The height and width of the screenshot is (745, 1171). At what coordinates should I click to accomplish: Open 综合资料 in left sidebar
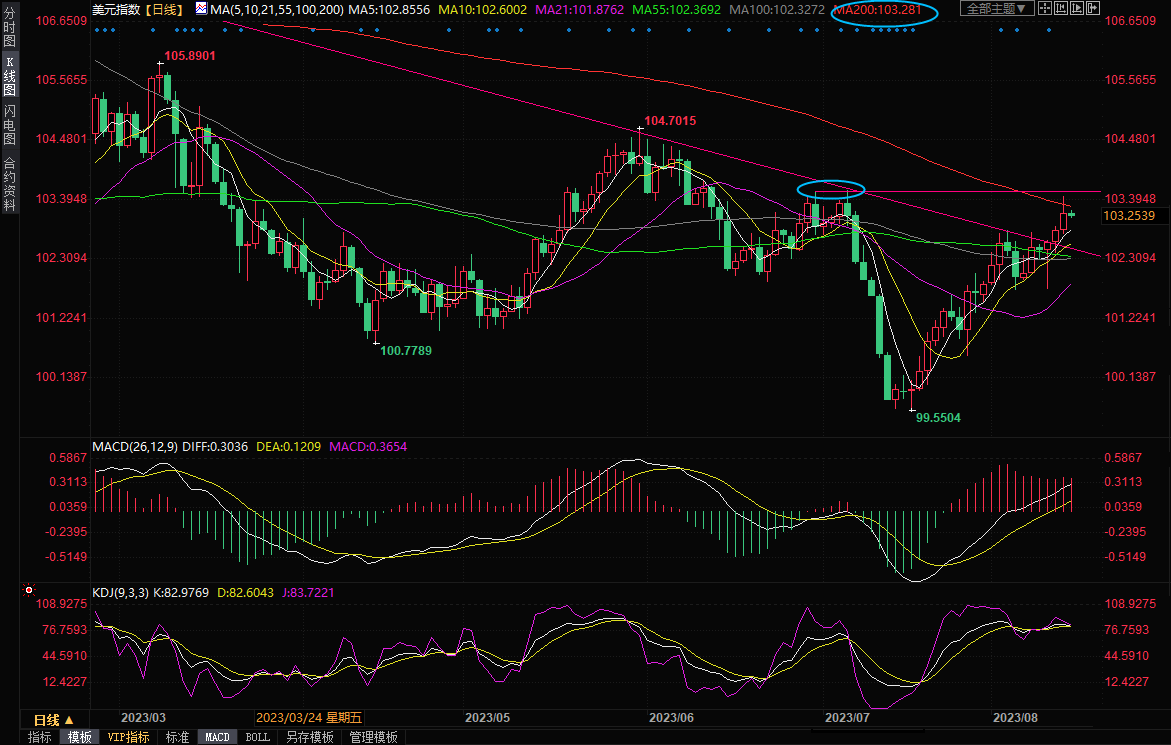click(9, 183)
